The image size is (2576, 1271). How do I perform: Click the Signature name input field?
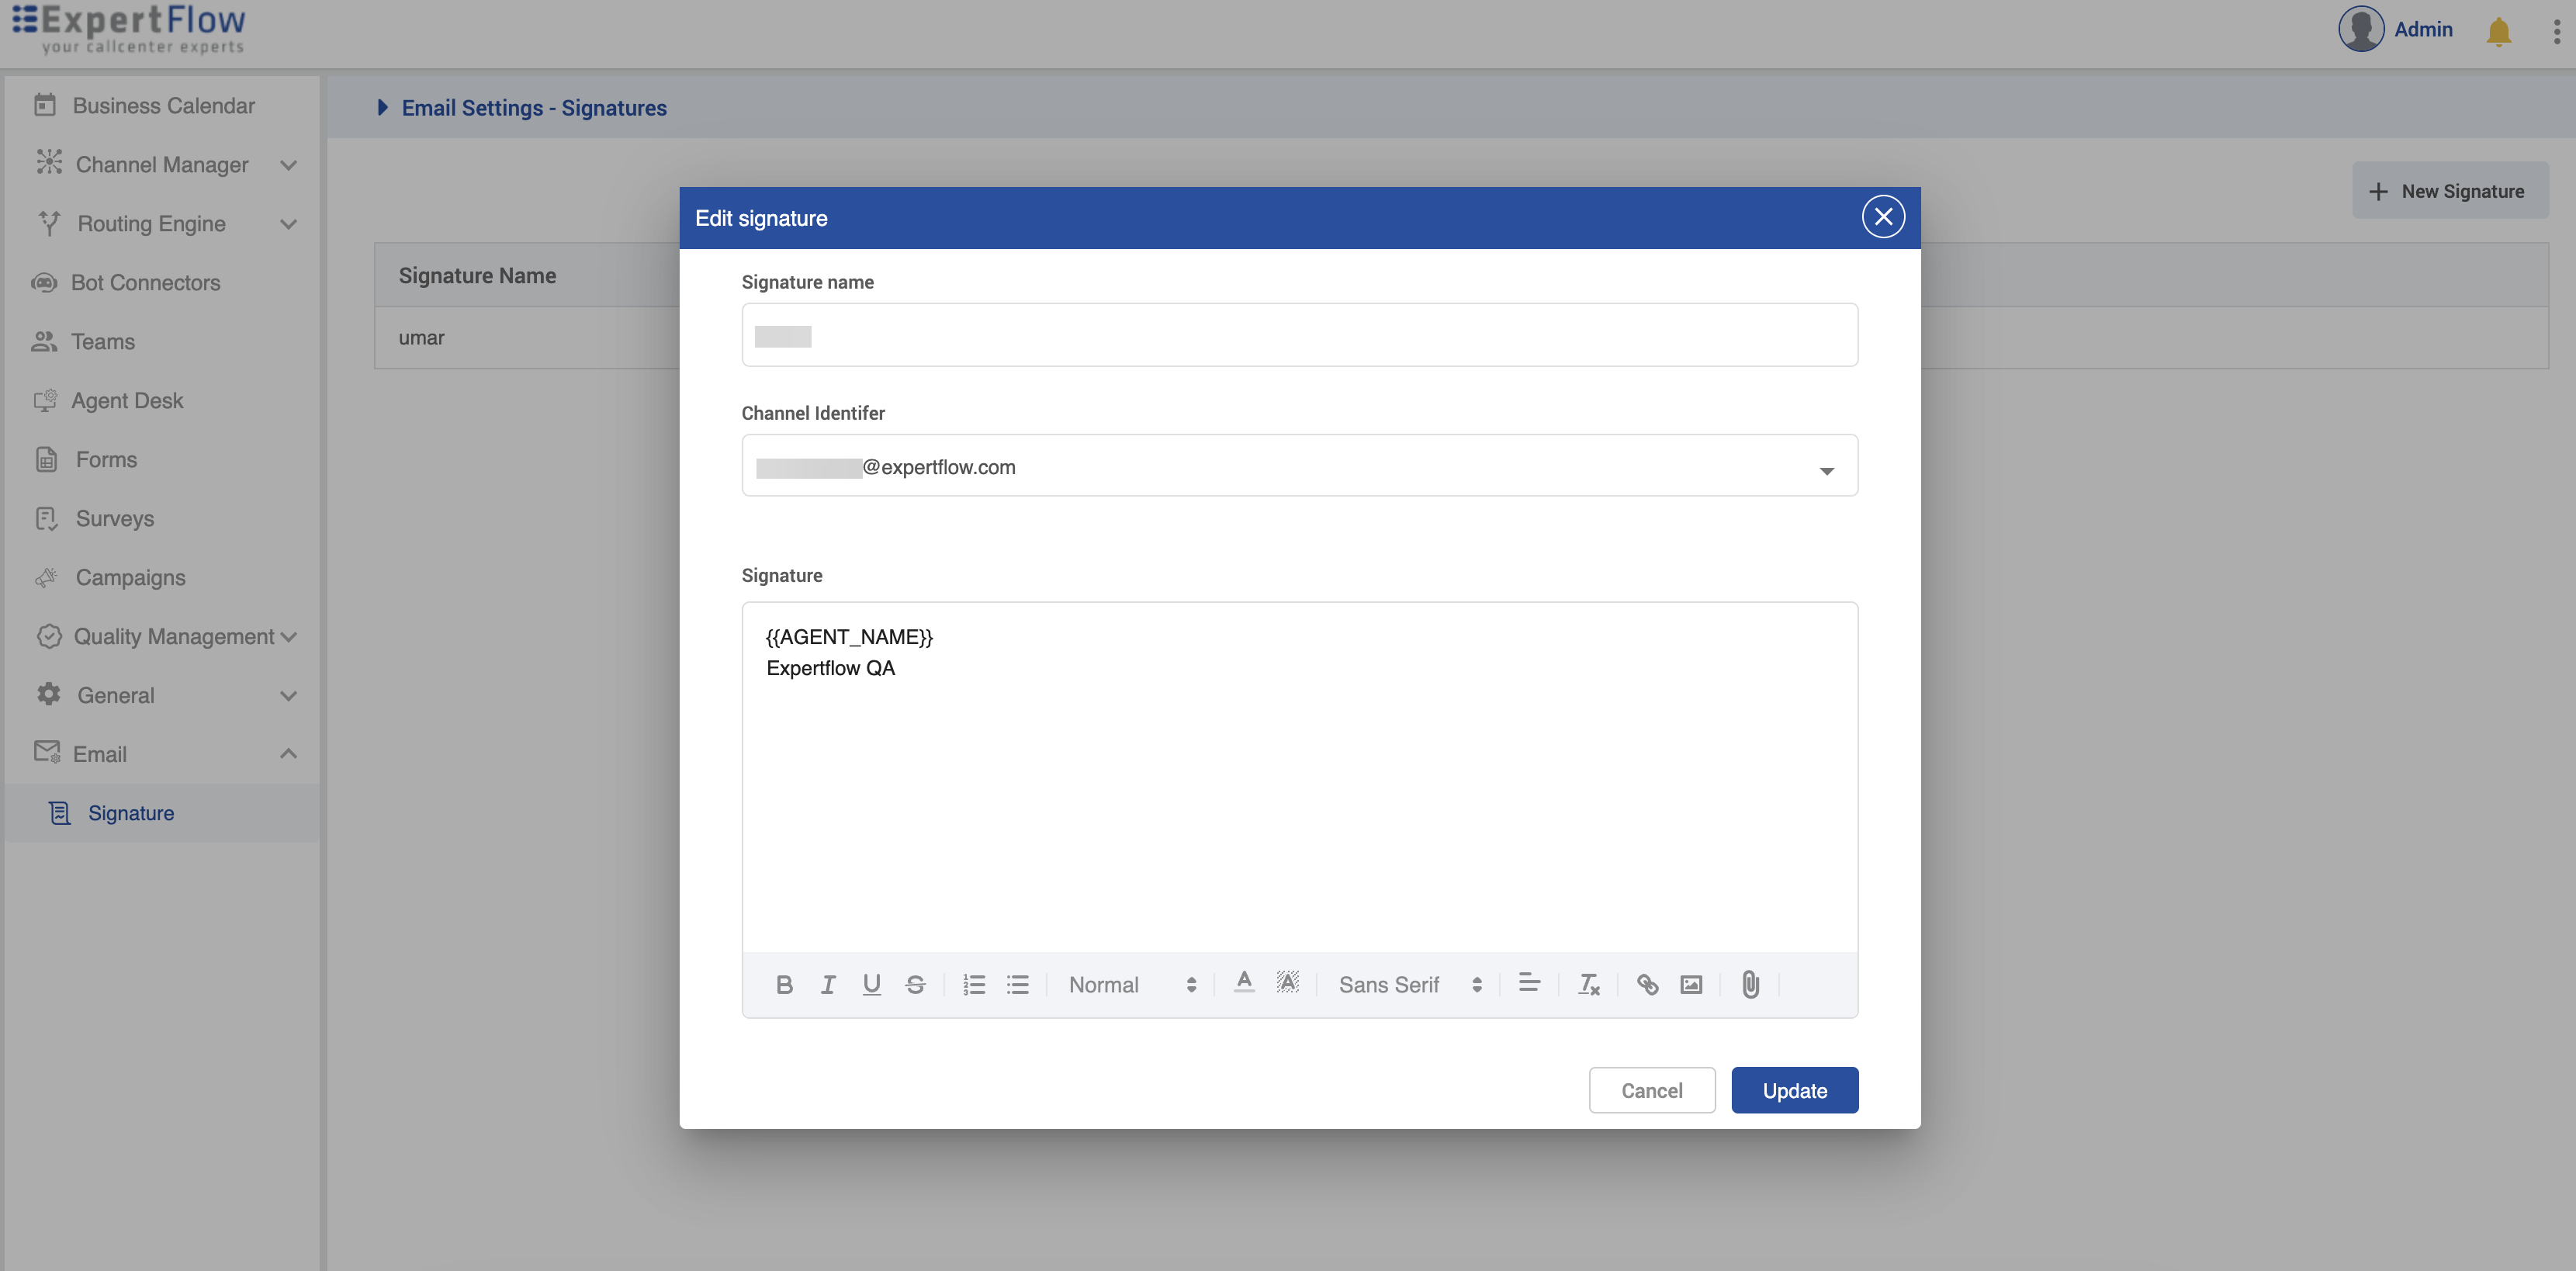[x=1299, y=335]
